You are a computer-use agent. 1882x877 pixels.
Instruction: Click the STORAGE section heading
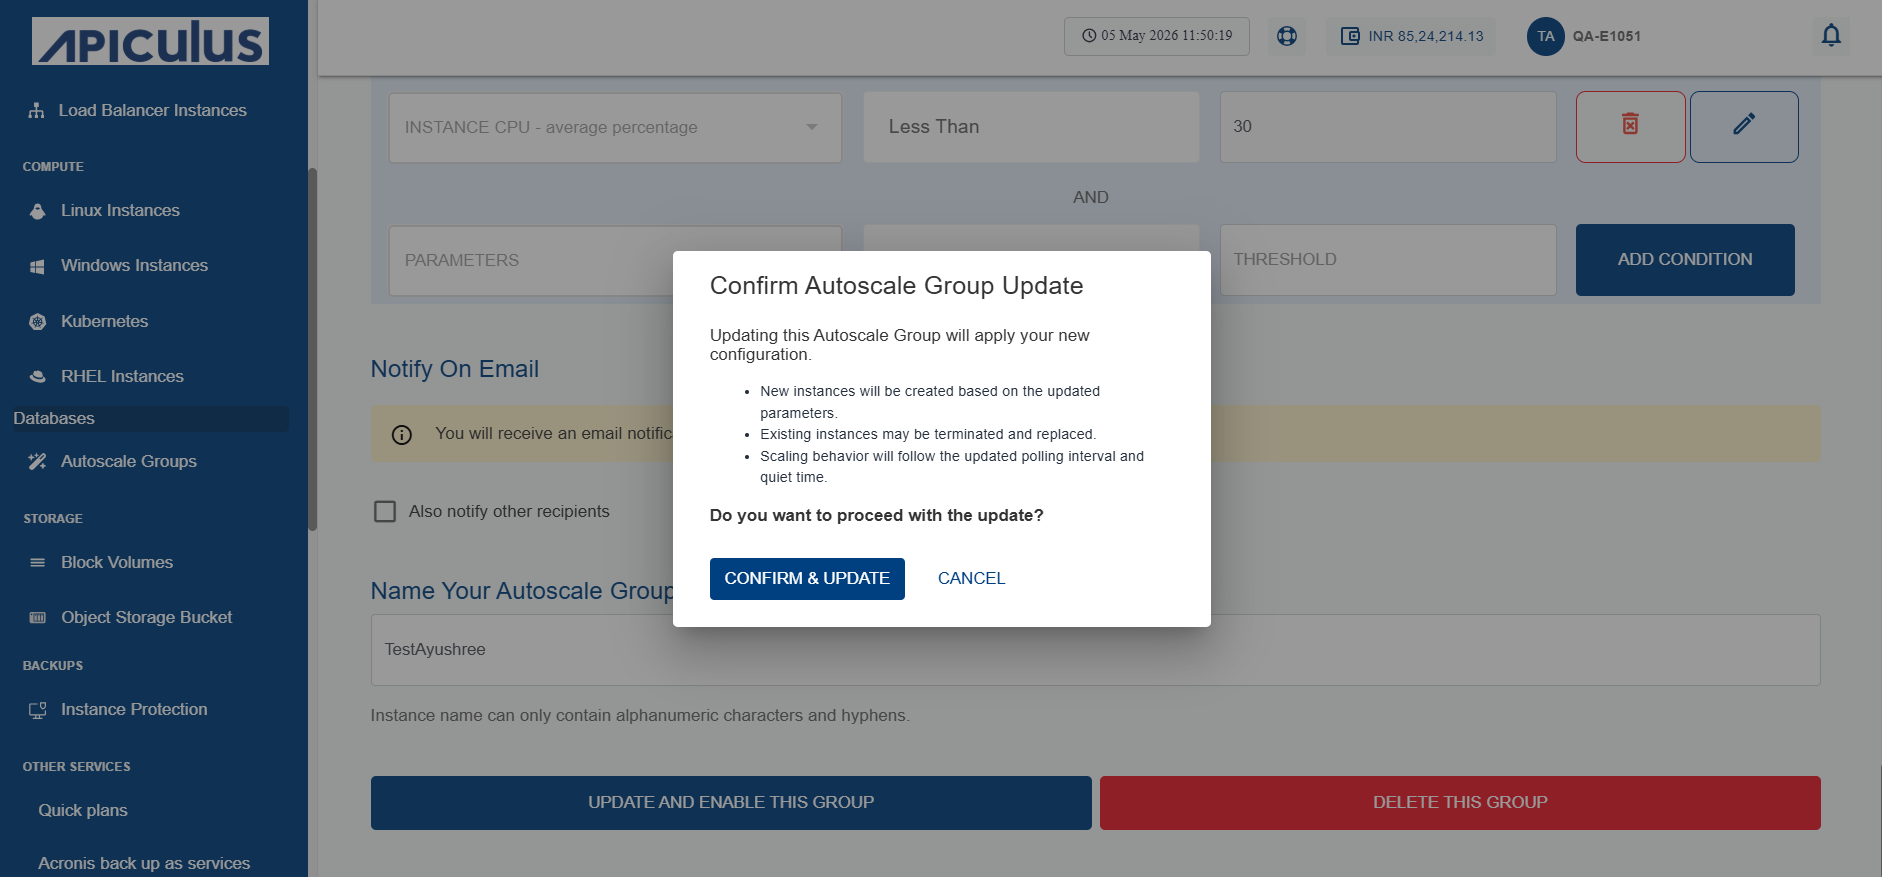coord(53,519)
